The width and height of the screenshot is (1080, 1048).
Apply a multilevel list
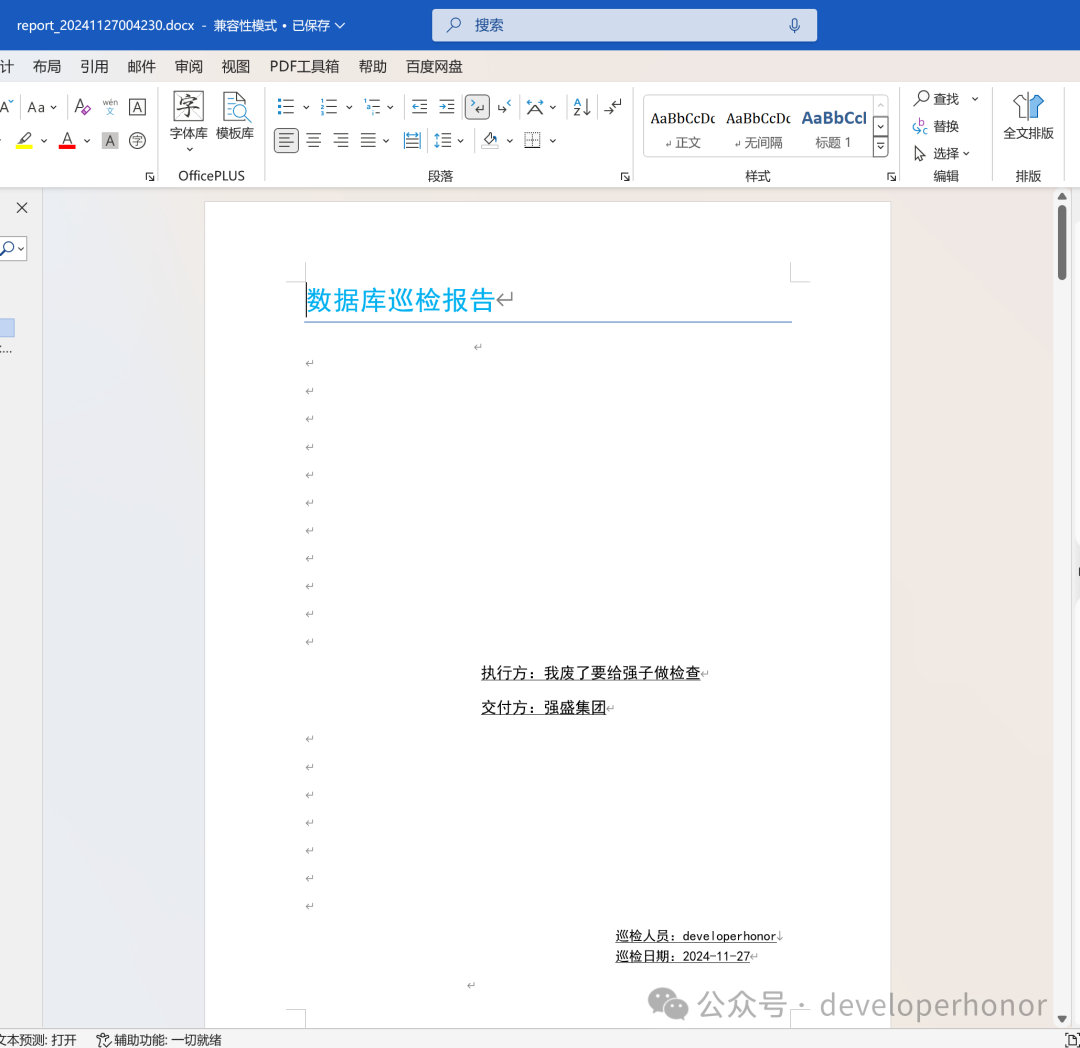coord(372,107)
